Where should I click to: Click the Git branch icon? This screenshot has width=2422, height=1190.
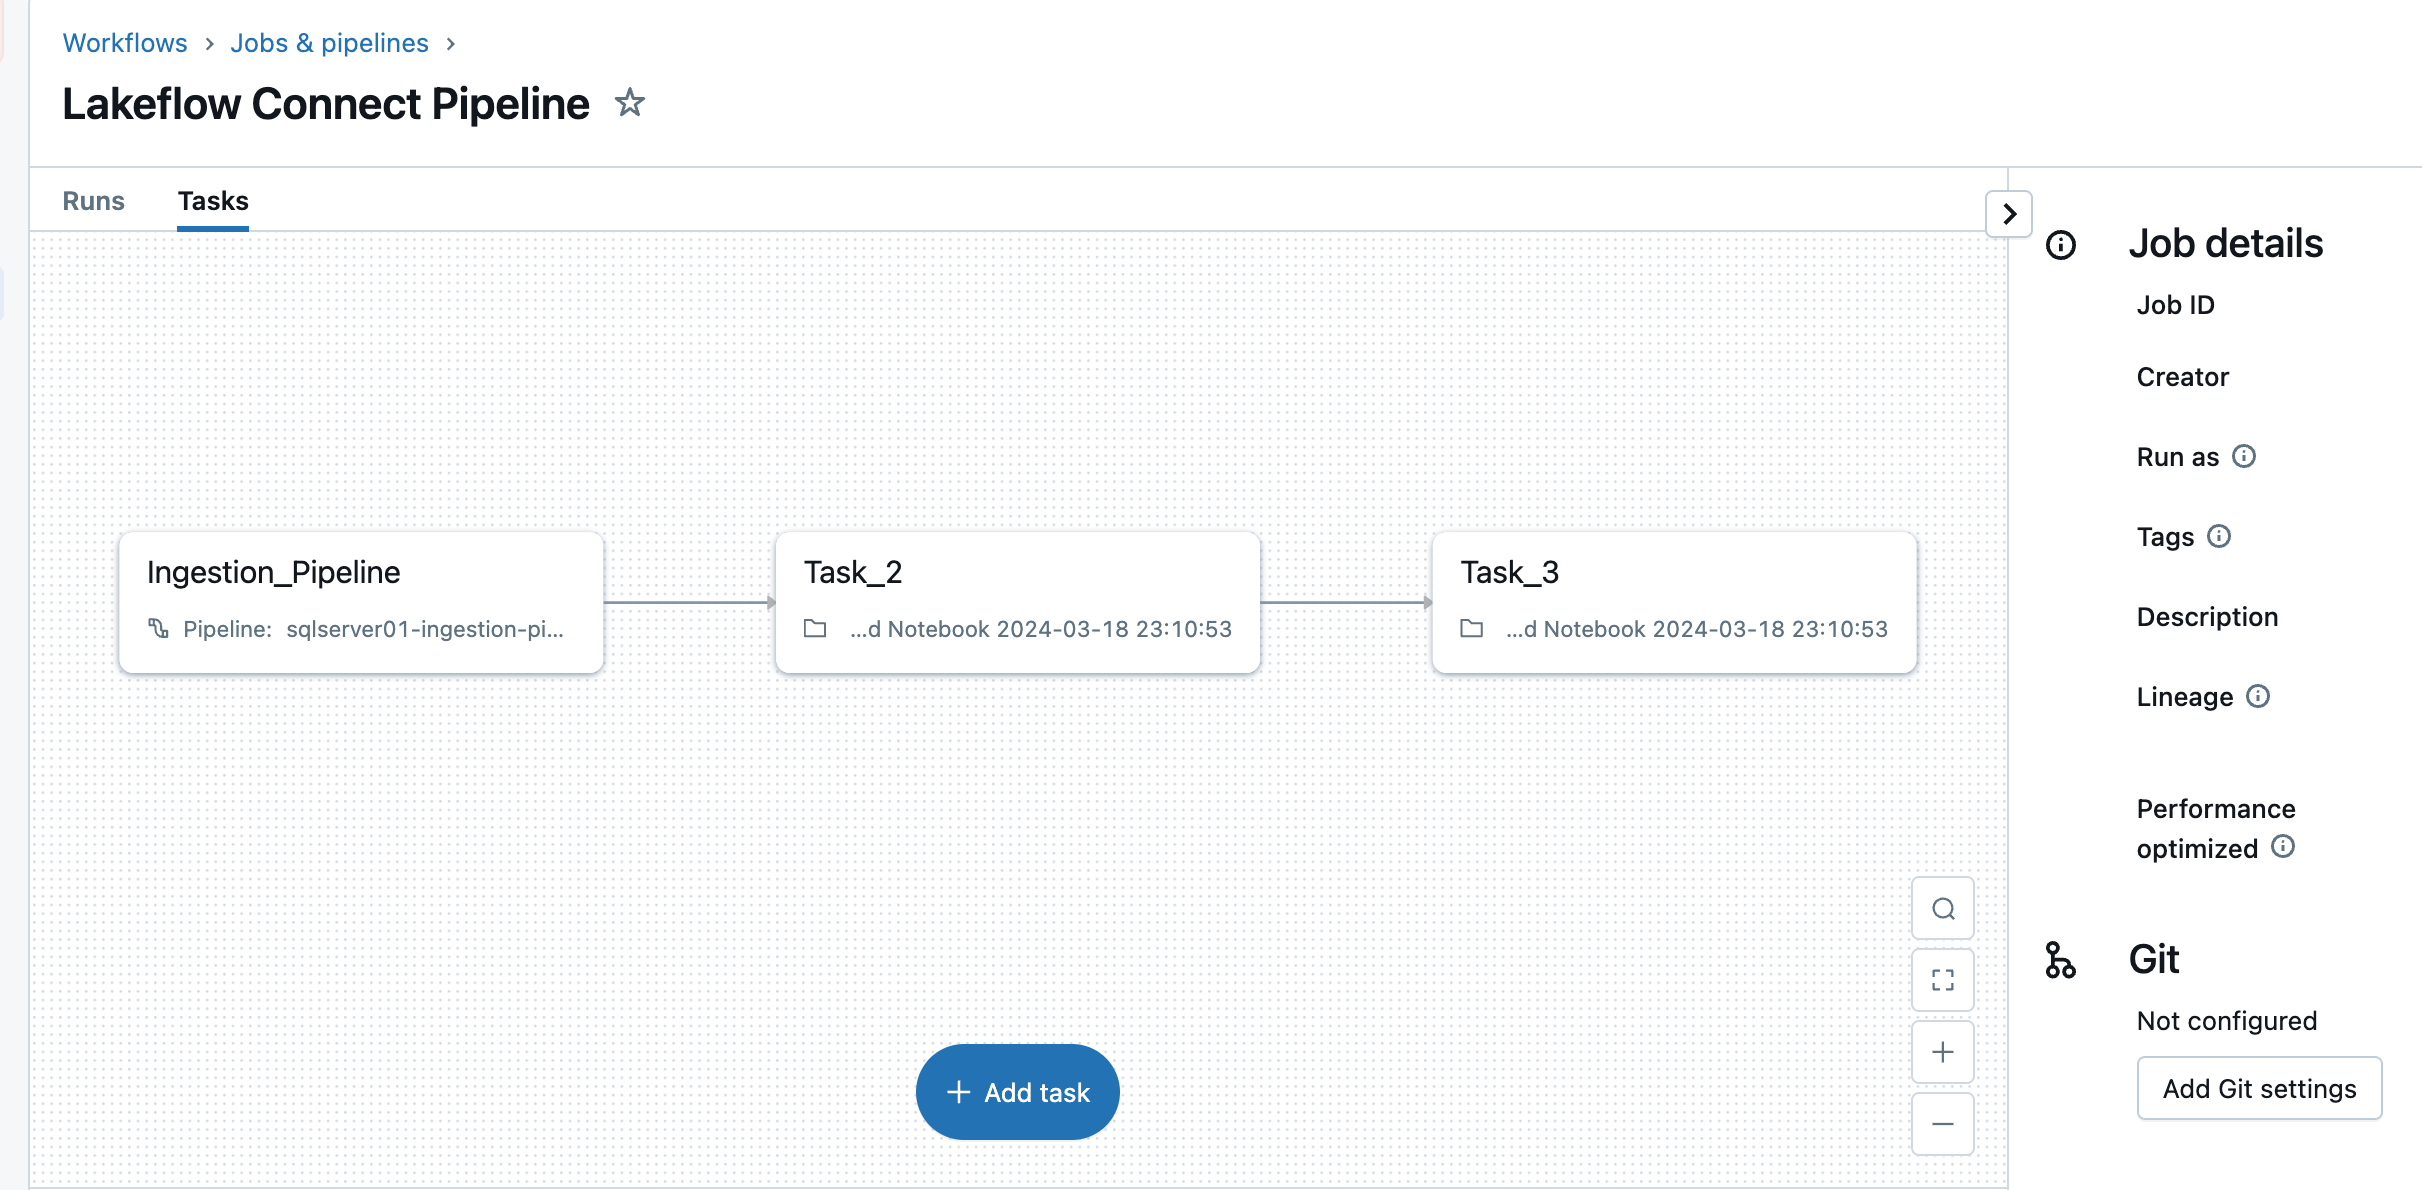(x=2060, y=960)
